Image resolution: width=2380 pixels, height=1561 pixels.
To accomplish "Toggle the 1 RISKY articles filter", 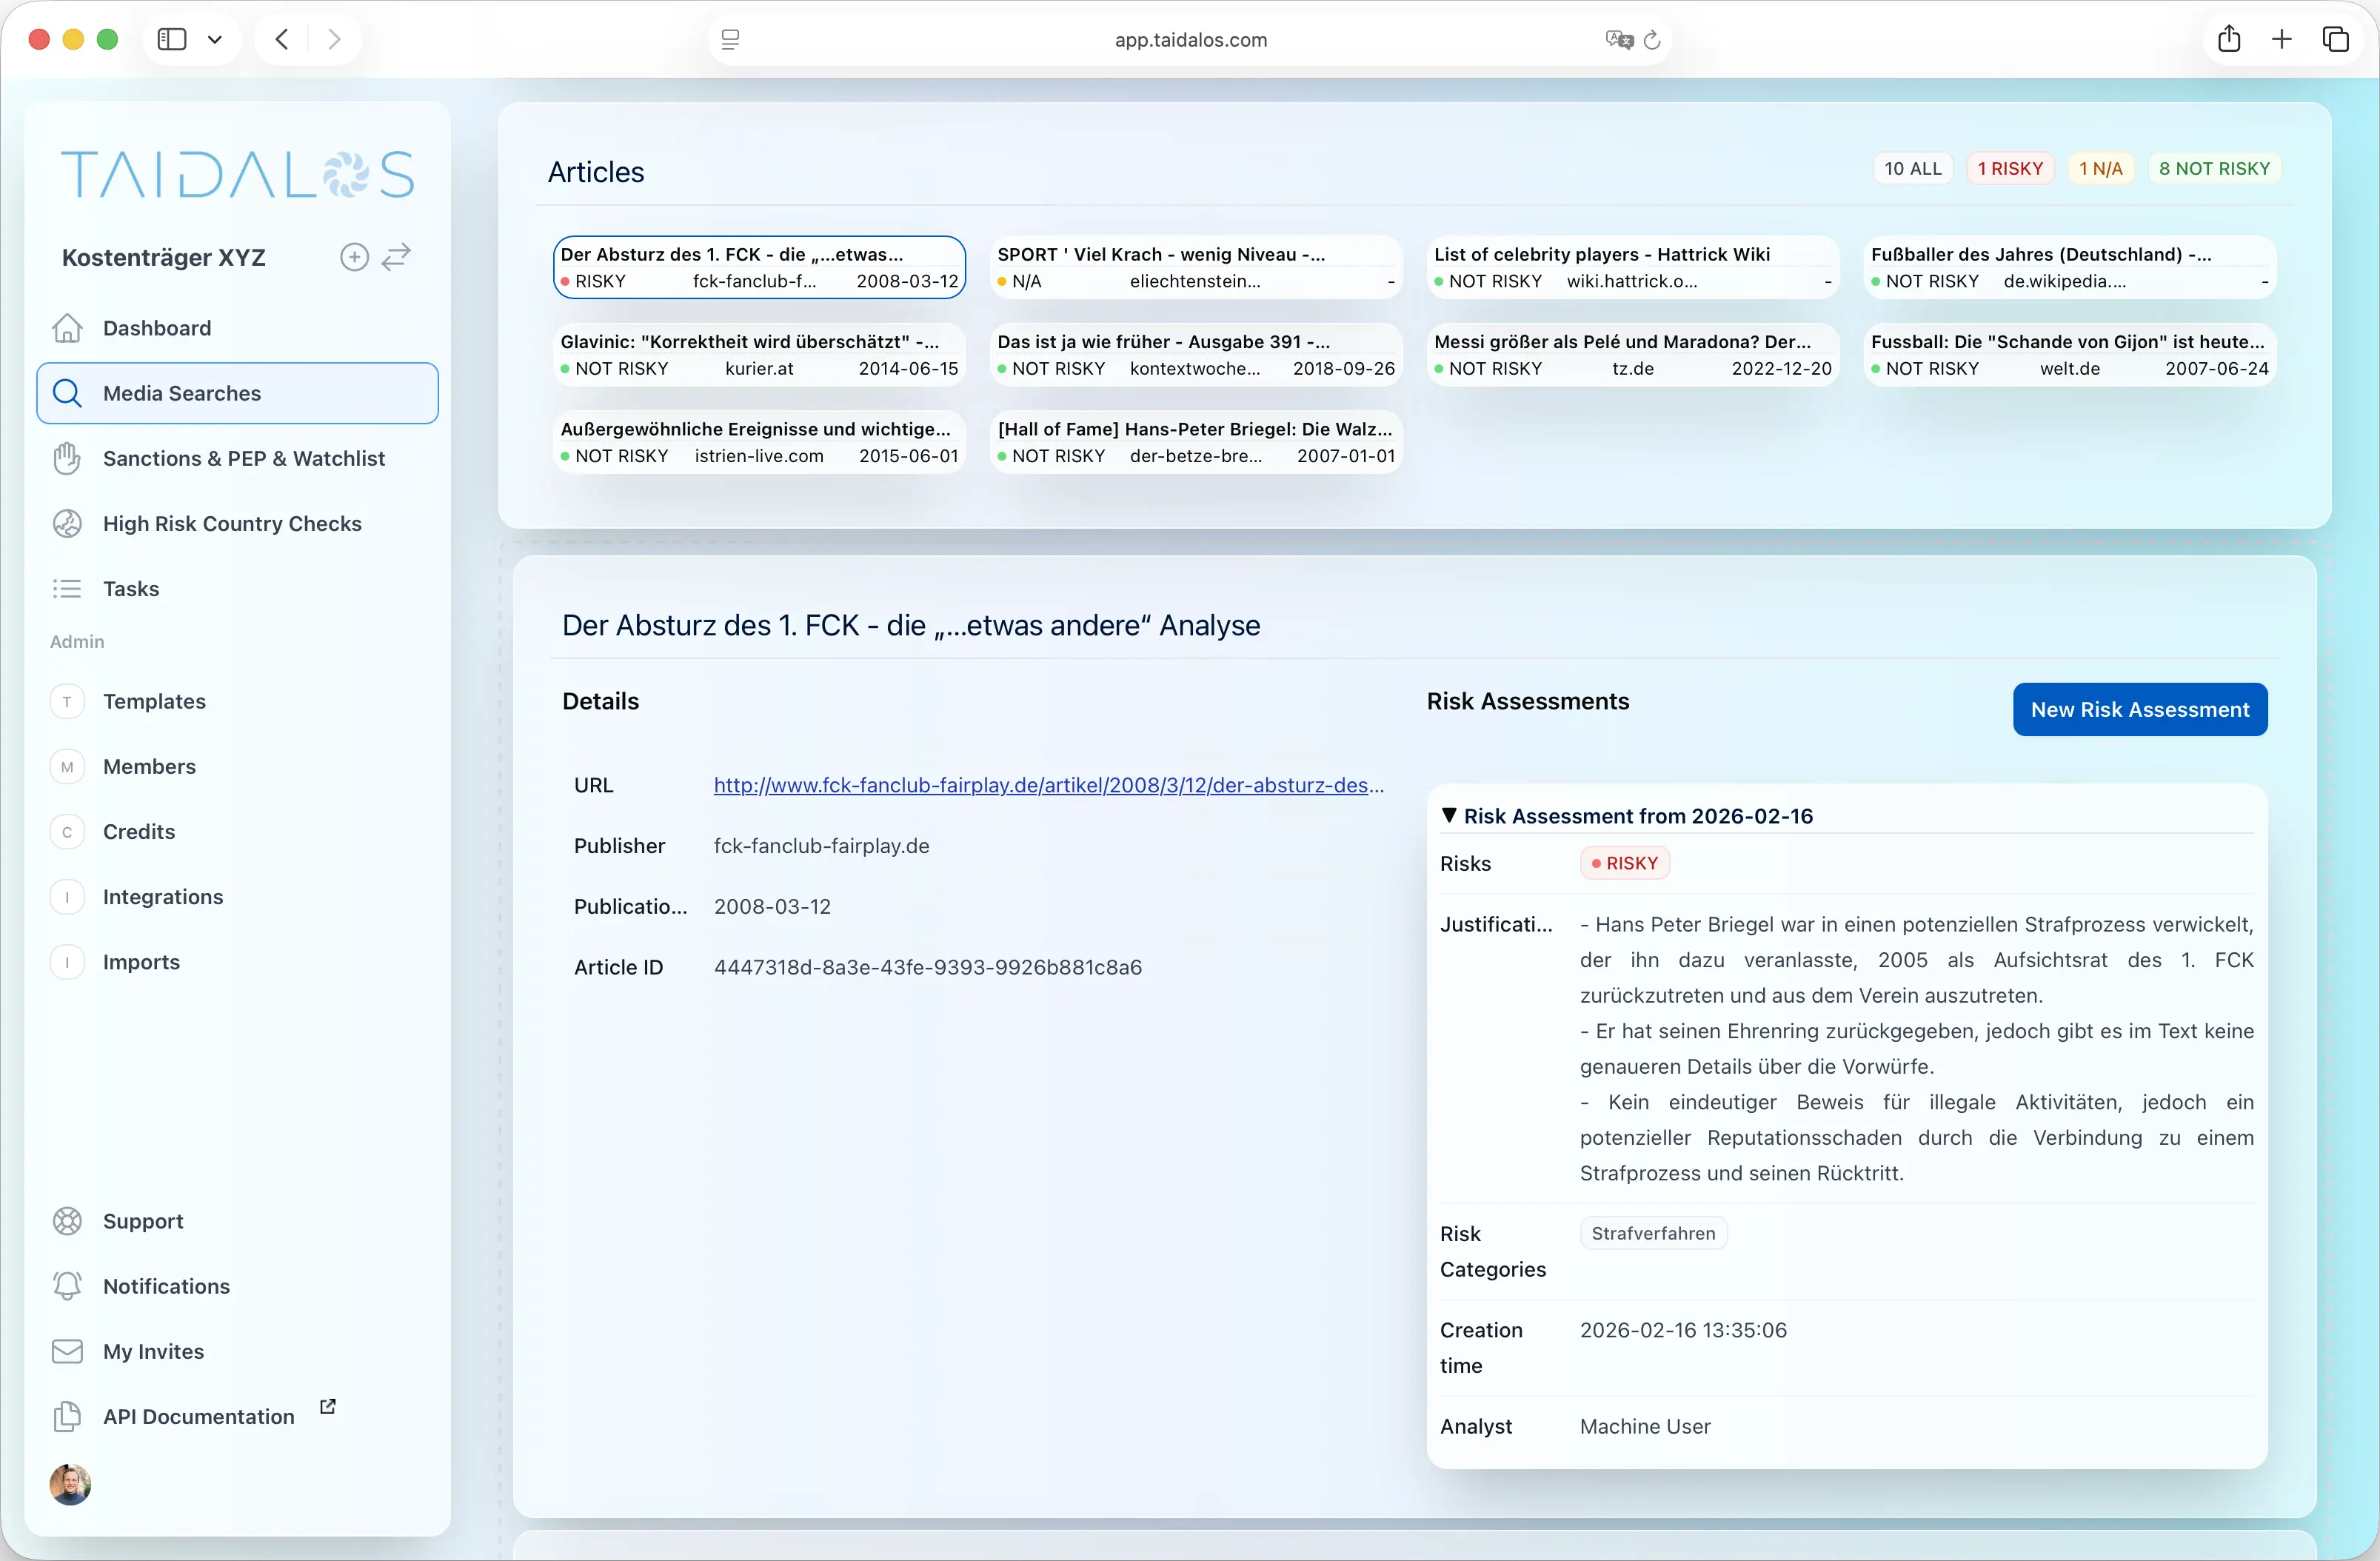I will pyautogui.click(x=2010, y=168).
